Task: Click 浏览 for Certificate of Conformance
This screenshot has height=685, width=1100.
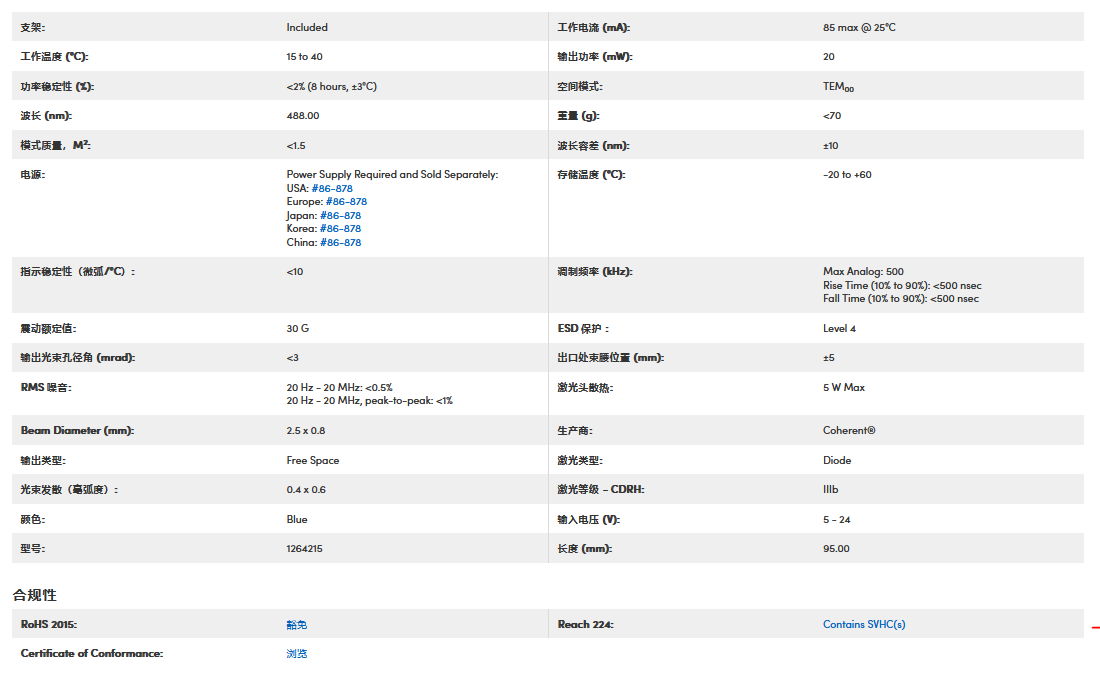Action: 297,653
